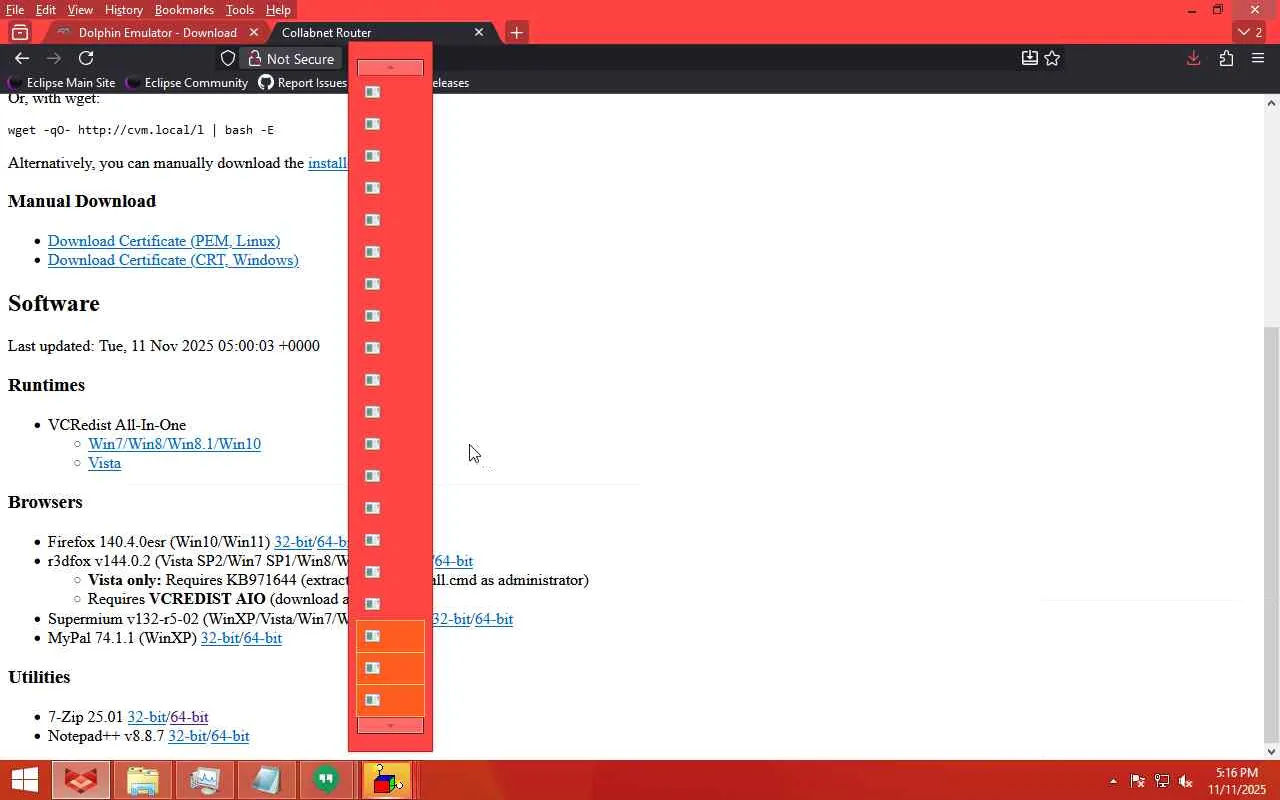Click Download Certificate (CRT, Windows) link

click(x=173, y=260)
